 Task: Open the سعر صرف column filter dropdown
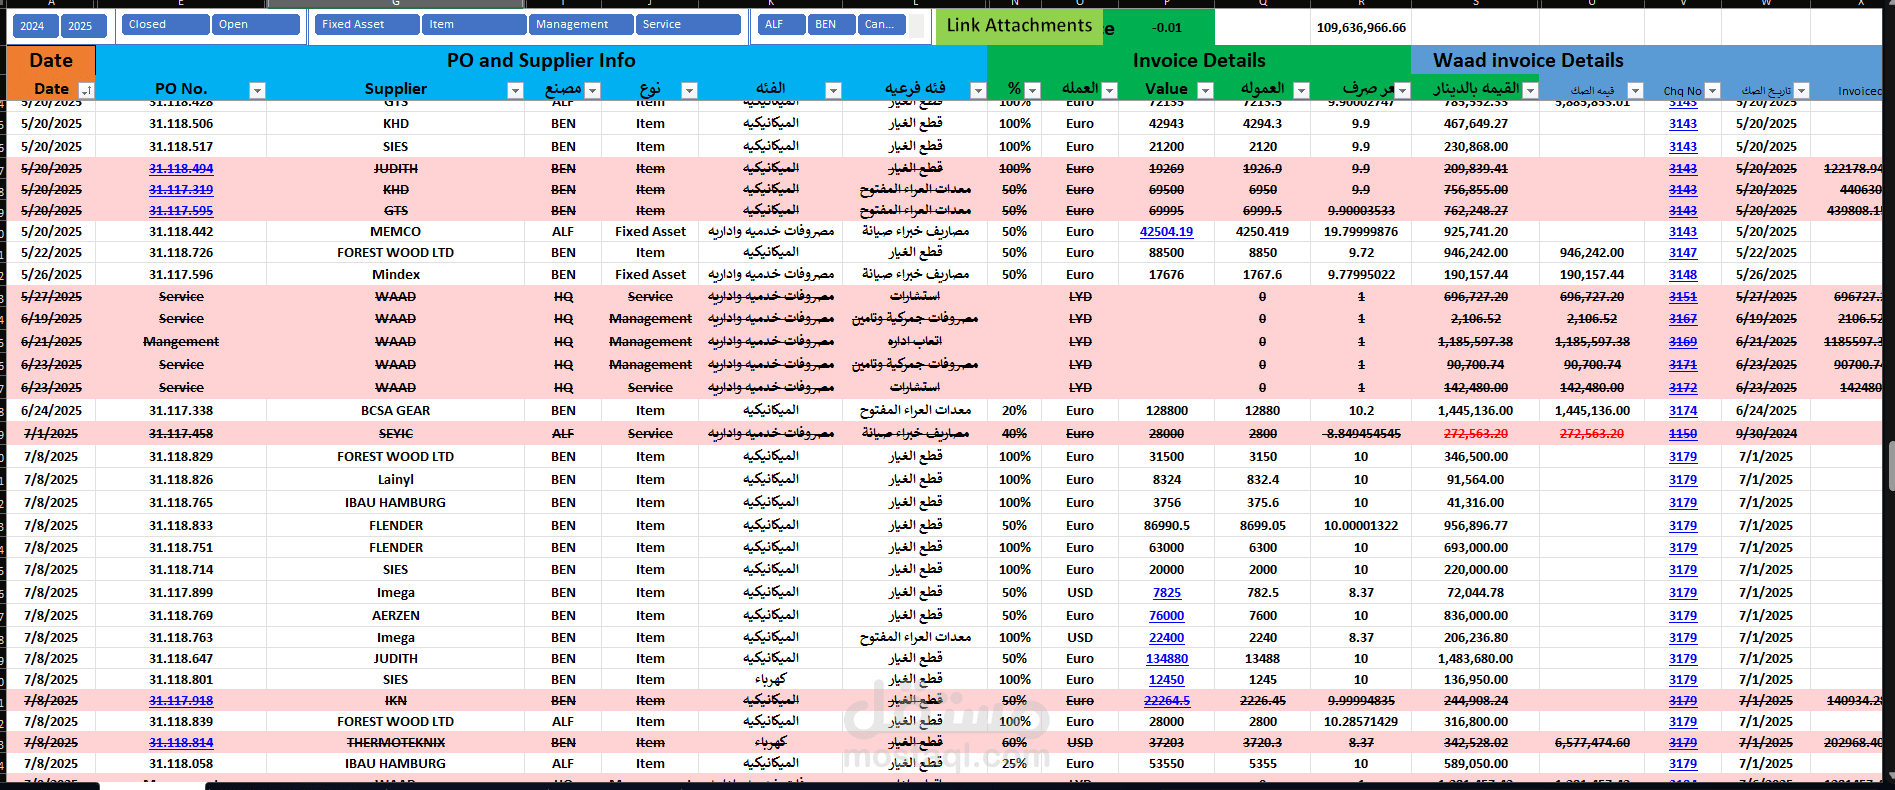pos(1402,90)
